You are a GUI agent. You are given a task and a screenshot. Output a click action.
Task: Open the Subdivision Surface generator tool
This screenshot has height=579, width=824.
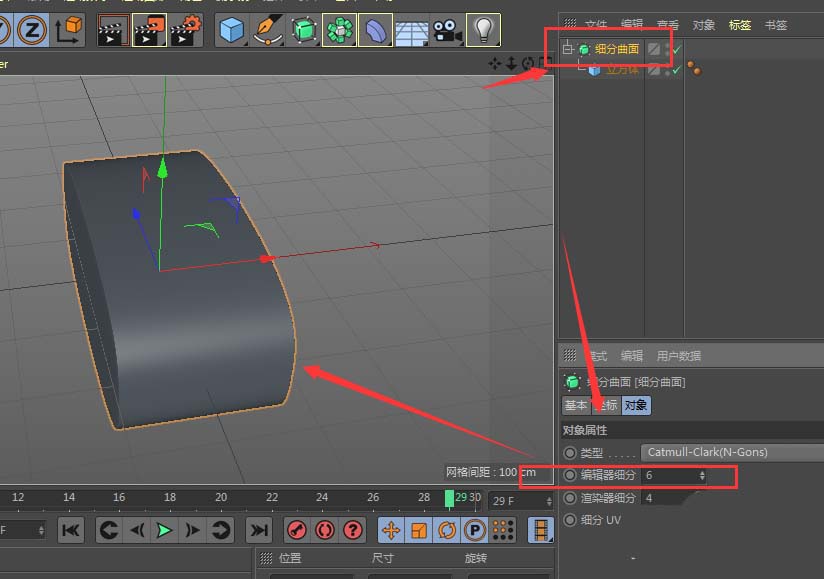click(x=303, y=30)
